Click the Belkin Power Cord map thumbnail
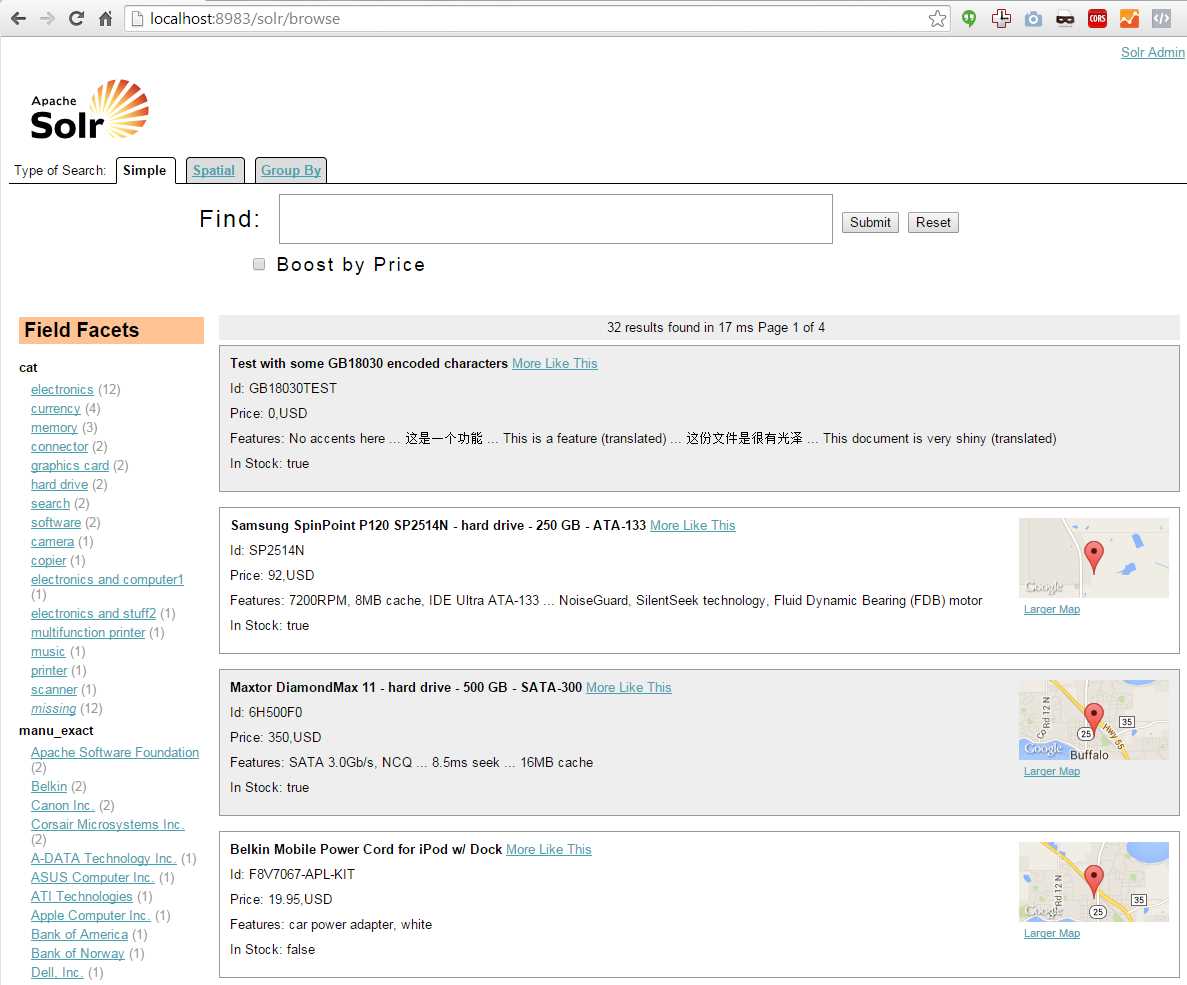This screenshot has height=985, width=1187. click(x=1094, y=882)
